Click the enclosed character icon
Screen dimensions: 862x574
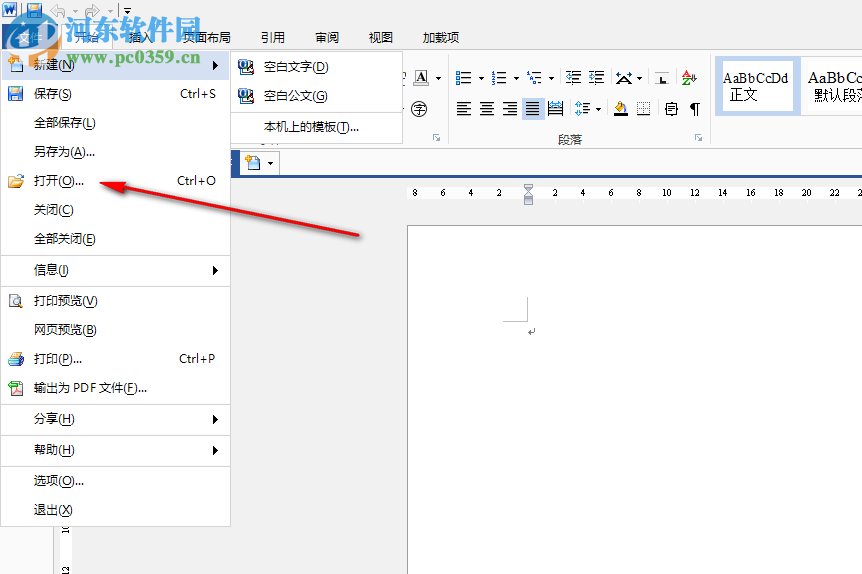pos(419,109)
